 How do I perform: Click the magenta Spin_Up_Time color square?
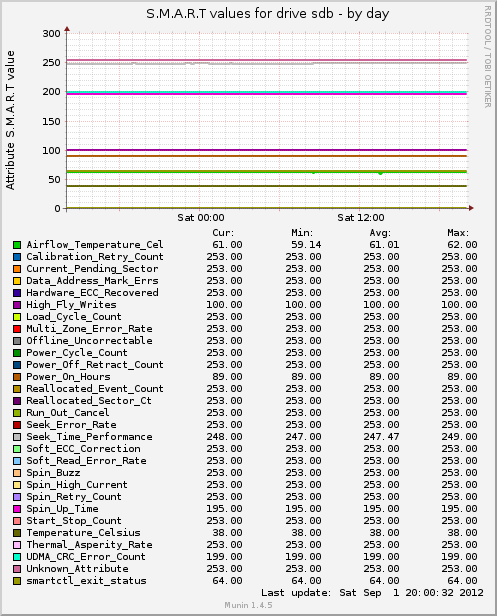[x=17, y=509]
